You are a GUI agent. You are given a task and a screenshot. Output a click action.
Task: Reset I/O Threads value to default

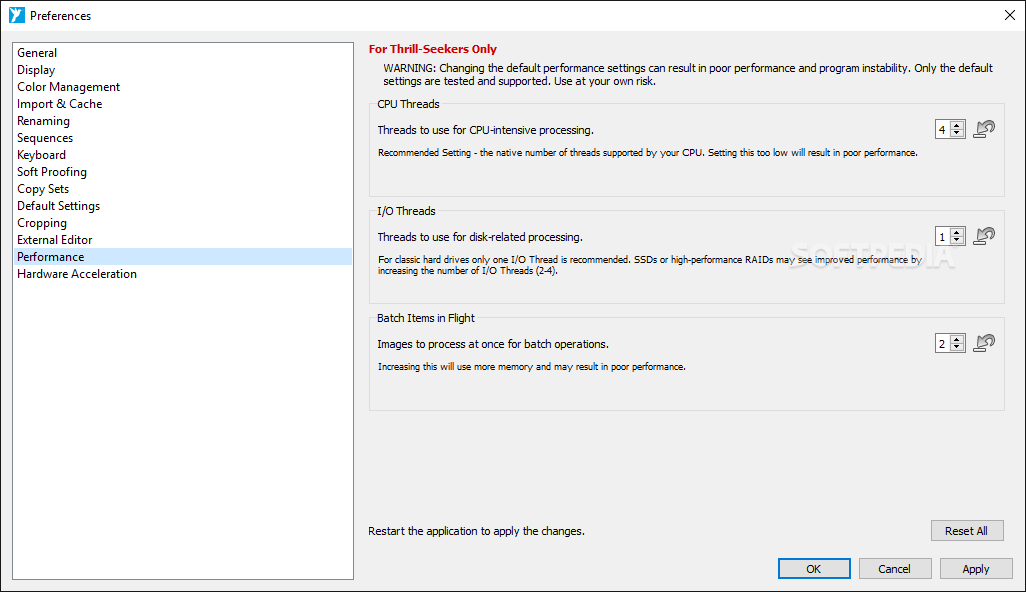(984, 236)
